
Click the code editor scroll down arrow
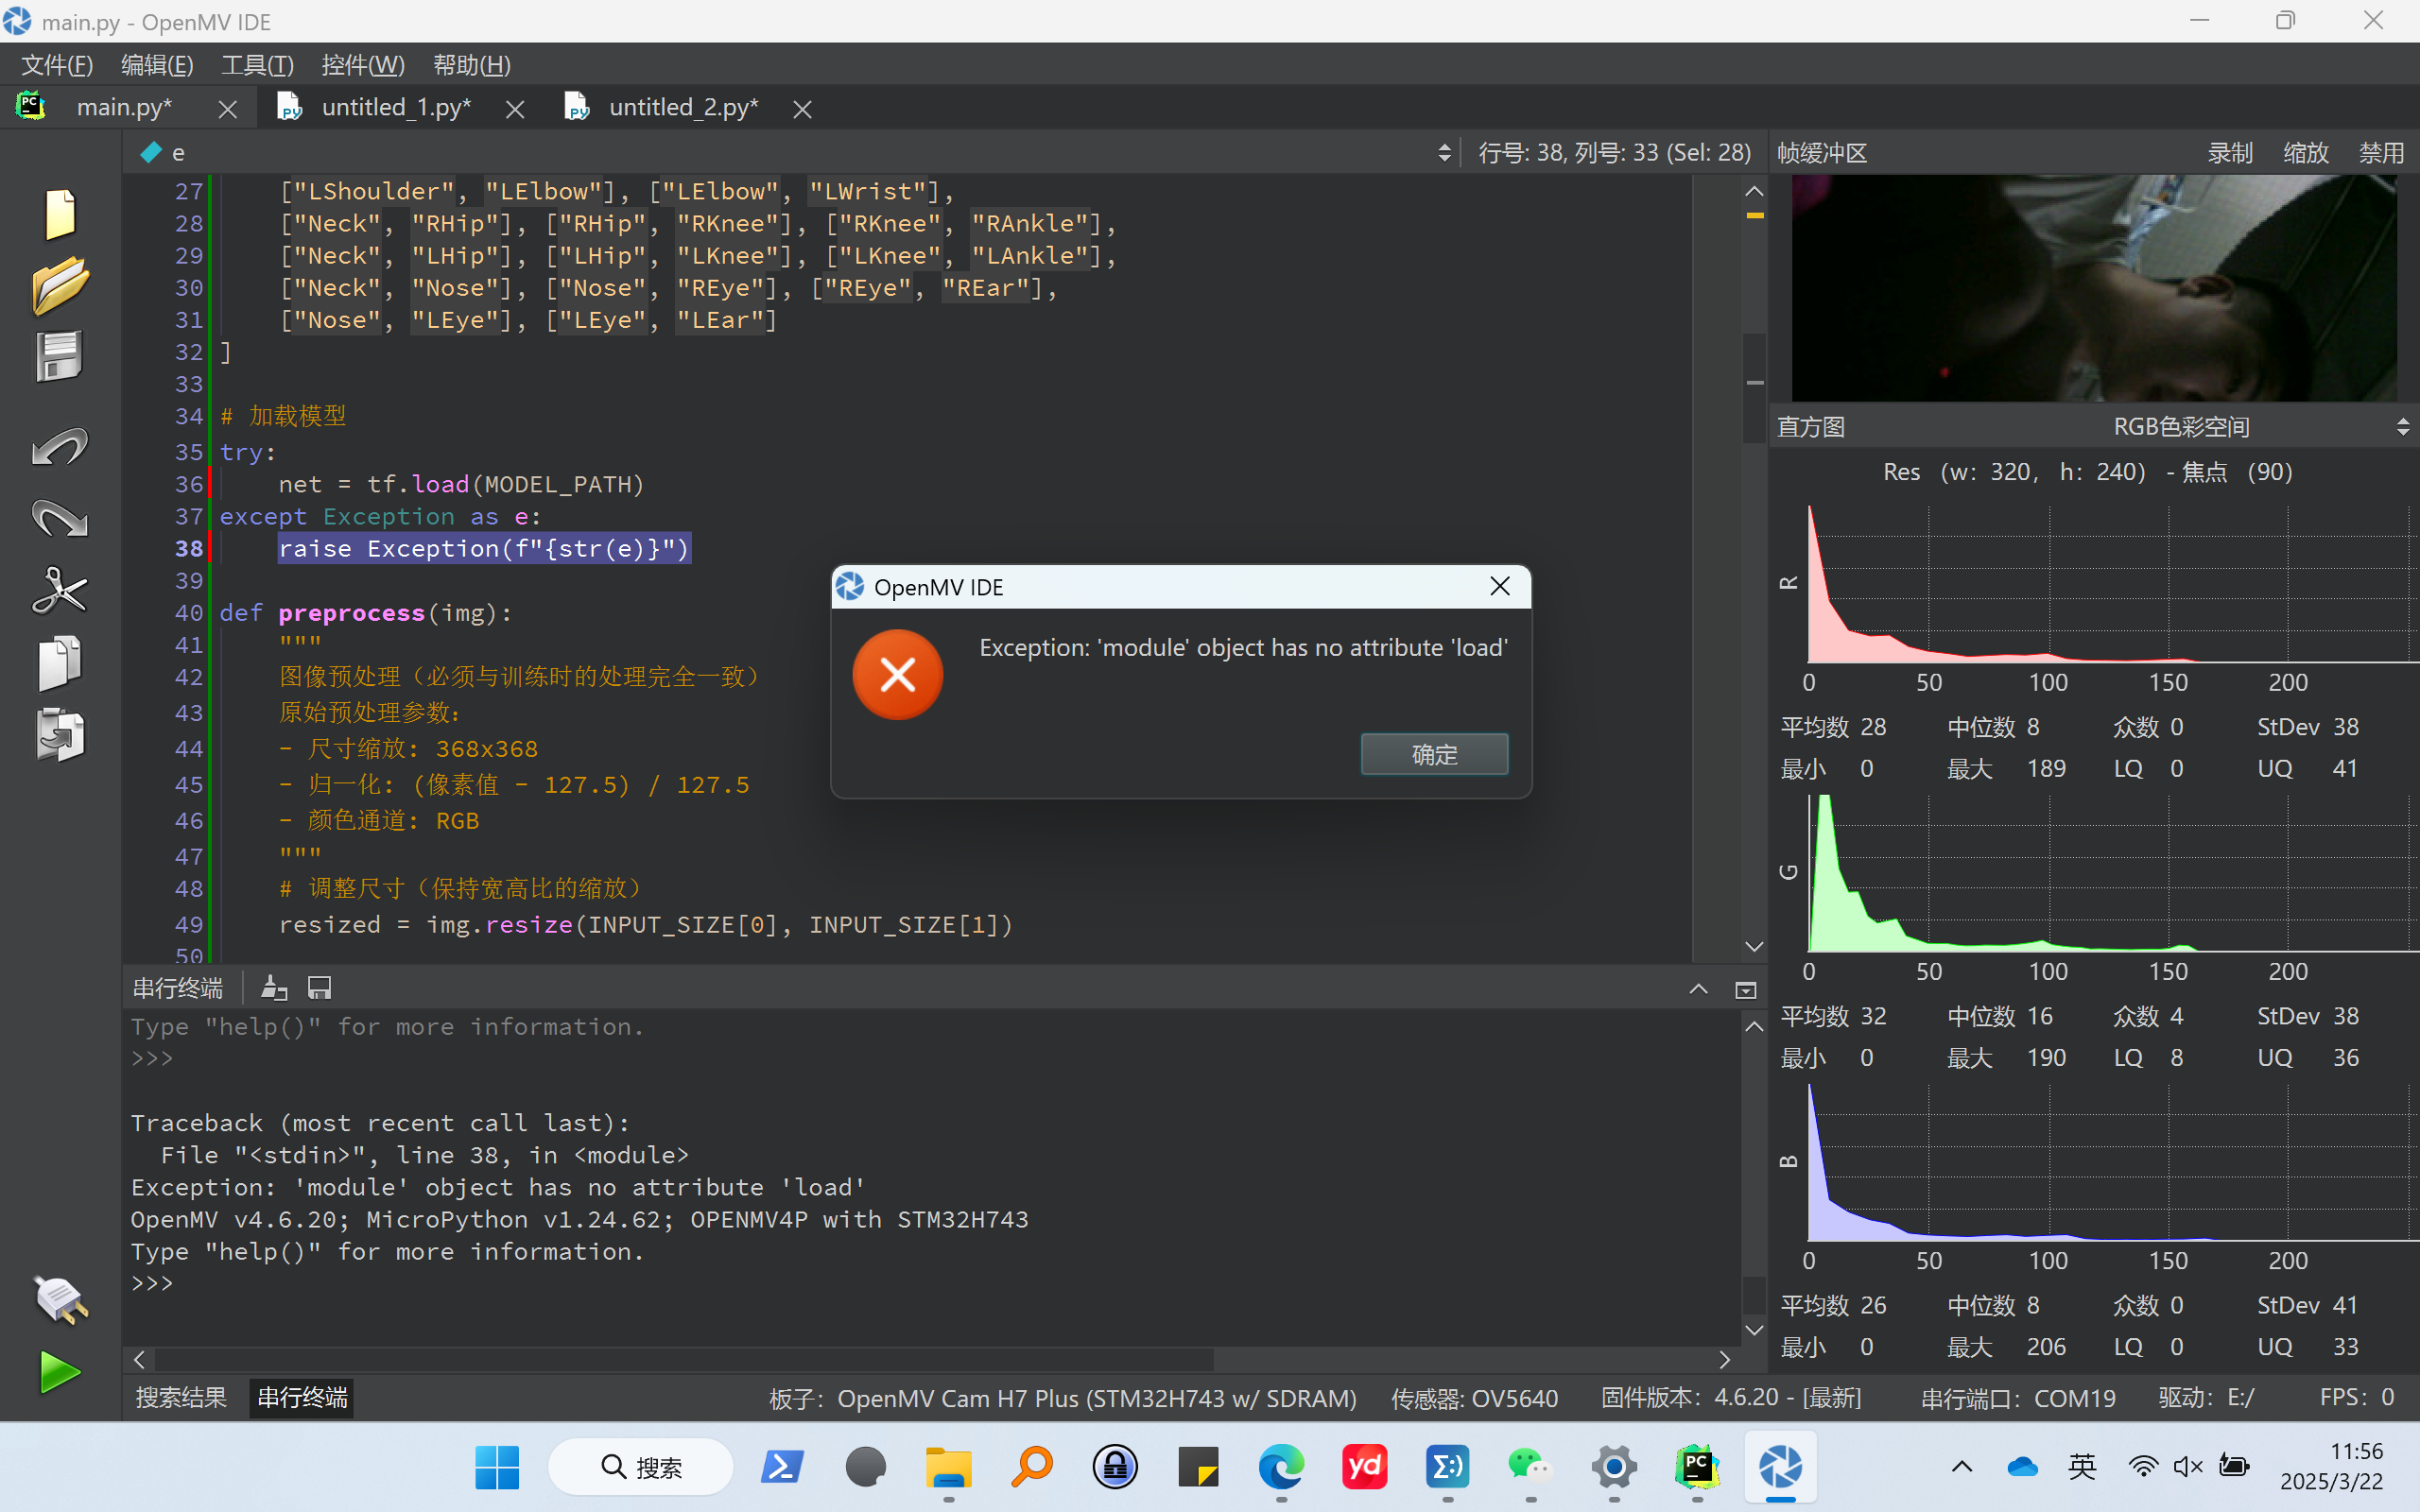click(x=1754, y=946)
